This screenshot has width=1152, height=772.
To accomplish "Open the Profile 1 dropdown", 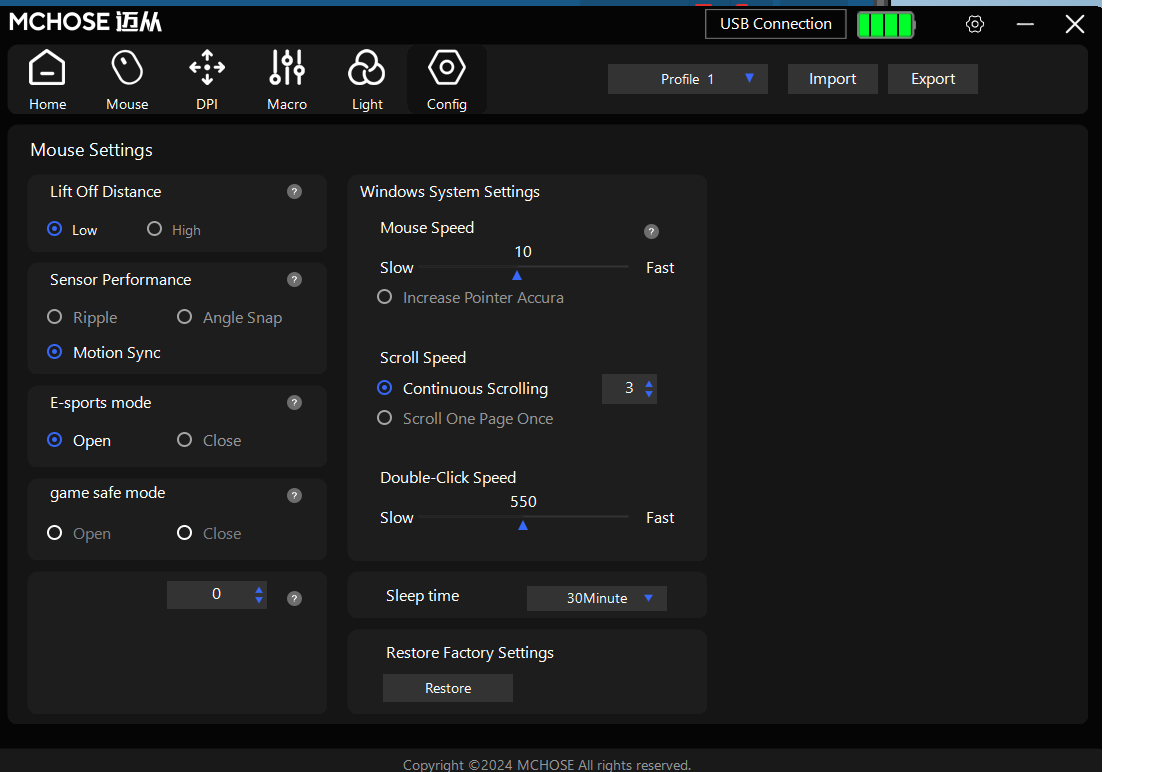I will pos(688,79).
